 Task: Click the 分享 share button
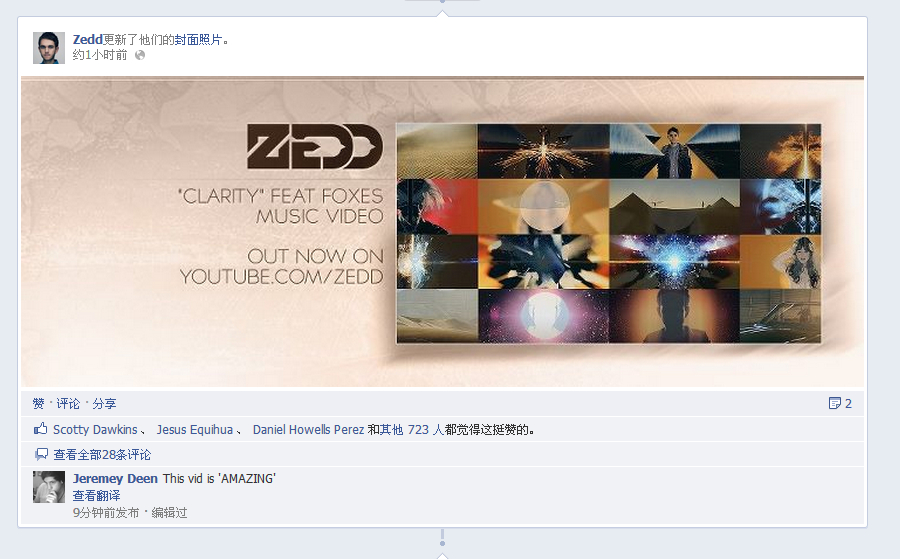point(104,403)
